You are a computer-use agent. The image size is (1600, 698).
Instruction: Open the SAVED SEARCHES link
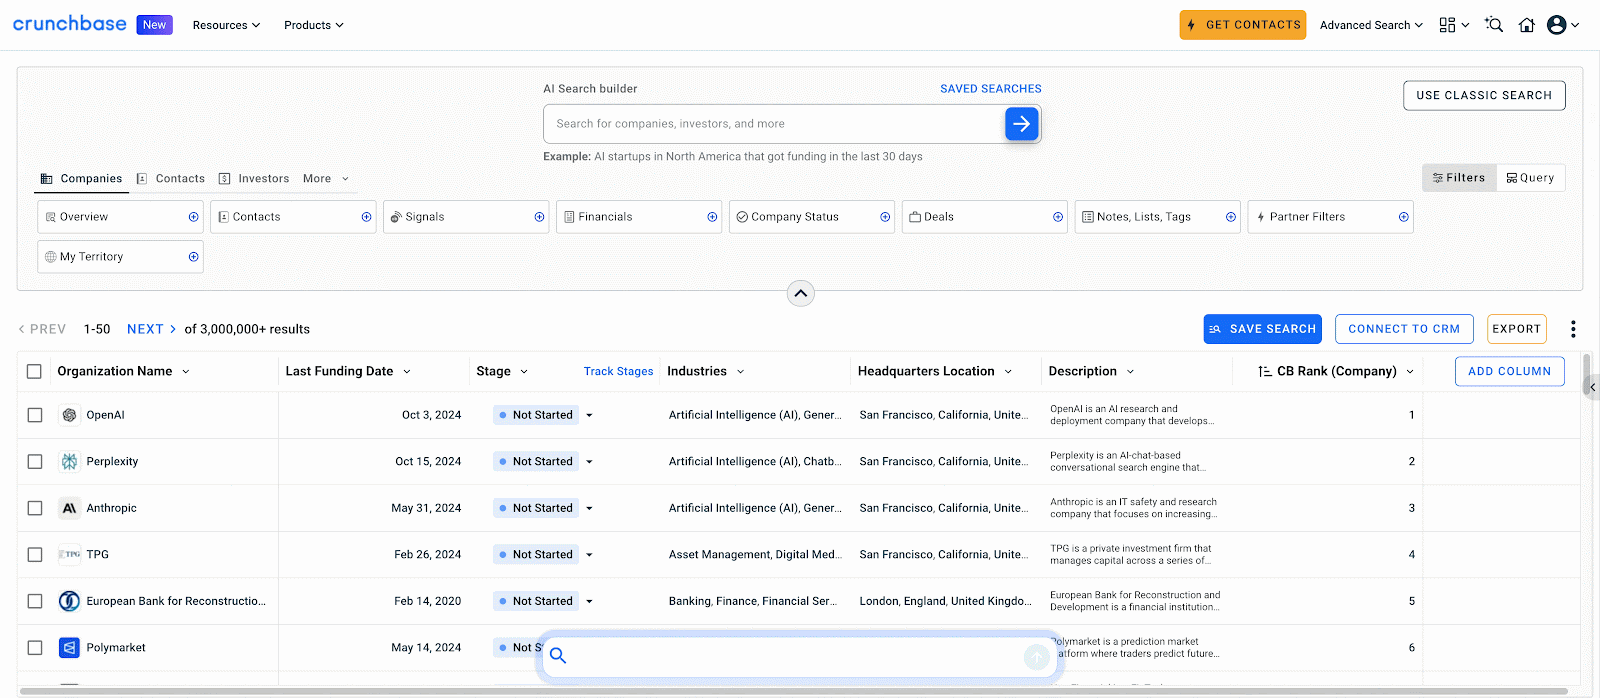(x=991, y=89)
